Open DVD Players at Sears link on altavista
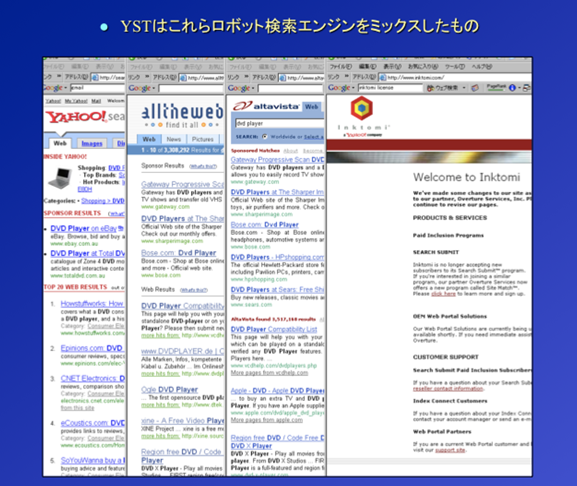The image size is (577, 486). click(x=277, y=290)
